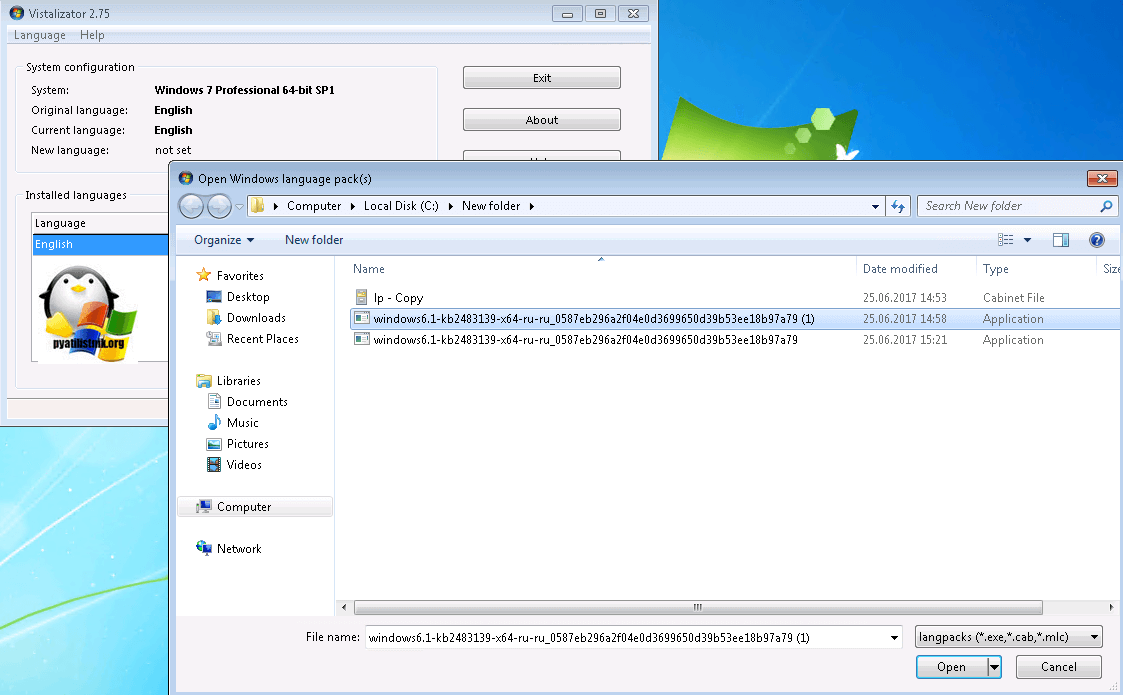Click the Network icon in navigation pane
The height and width of the screenshot is (695, 1123).
coord(204,548)
